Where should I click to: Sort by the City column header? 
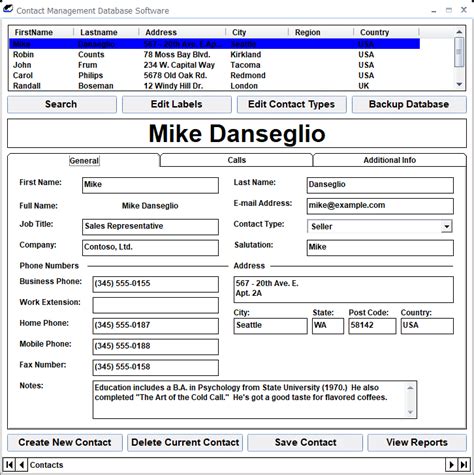coord(257,32)
